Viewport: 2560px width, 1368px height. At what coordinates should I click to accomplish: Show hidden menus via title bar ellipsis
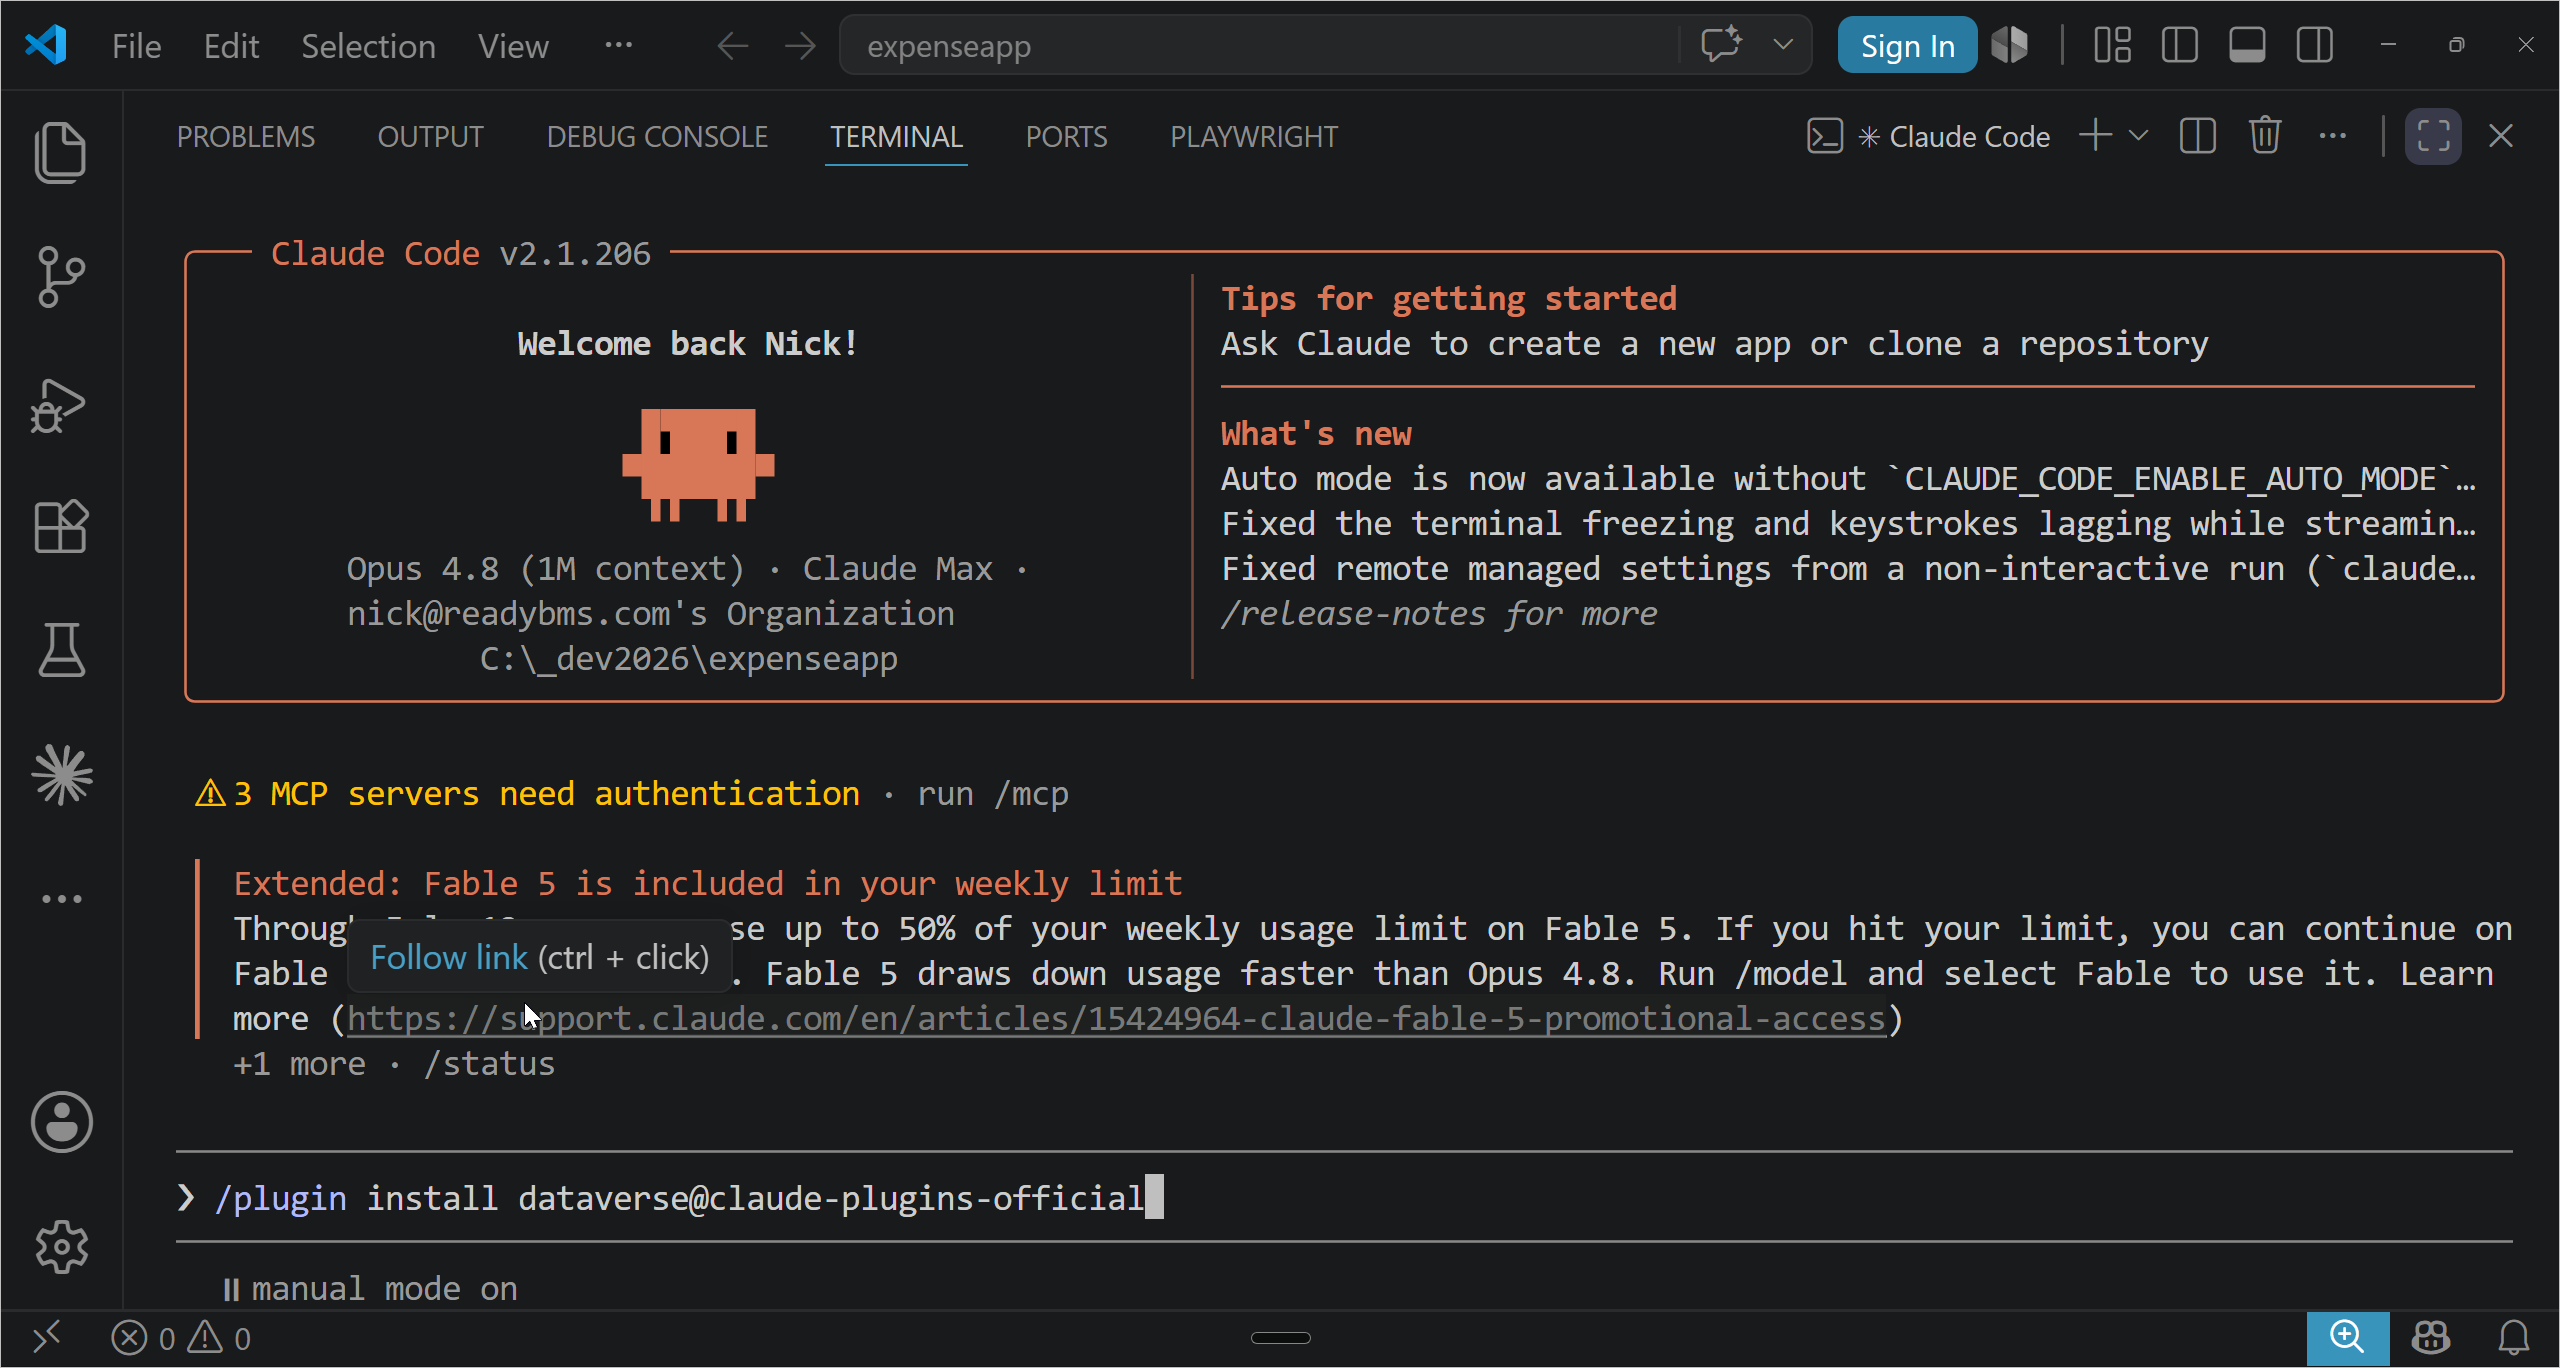tap(618, 45)
